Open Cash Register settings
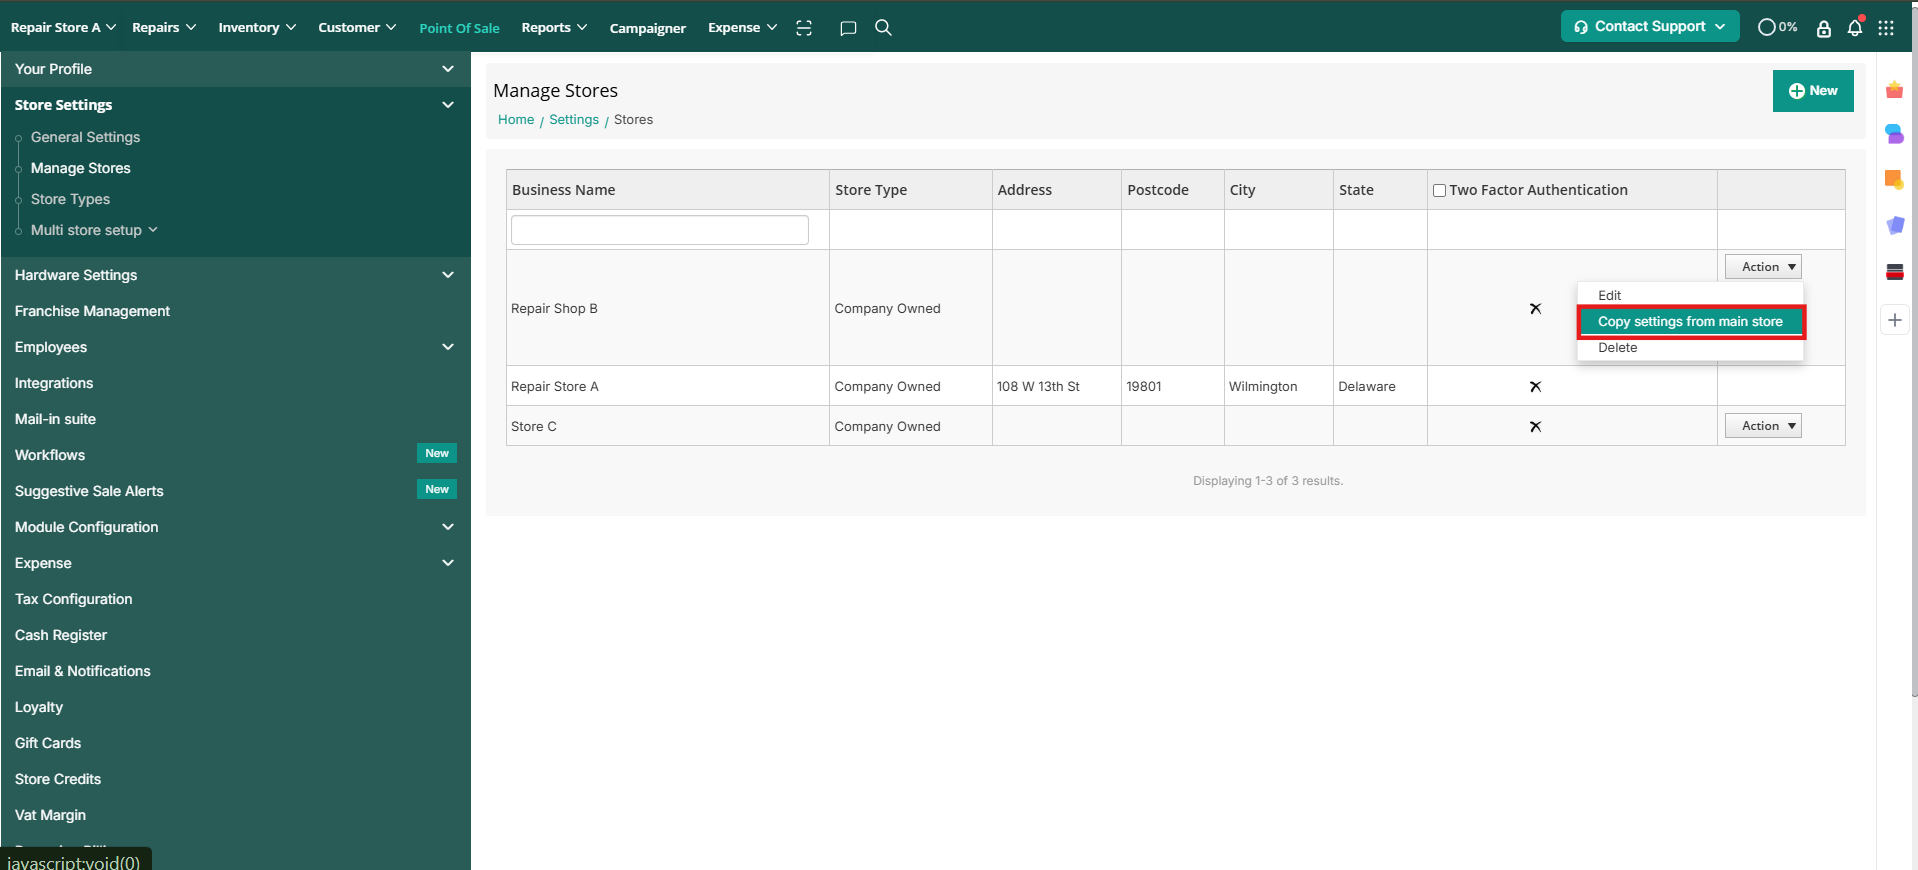 [x=61, y=635]
